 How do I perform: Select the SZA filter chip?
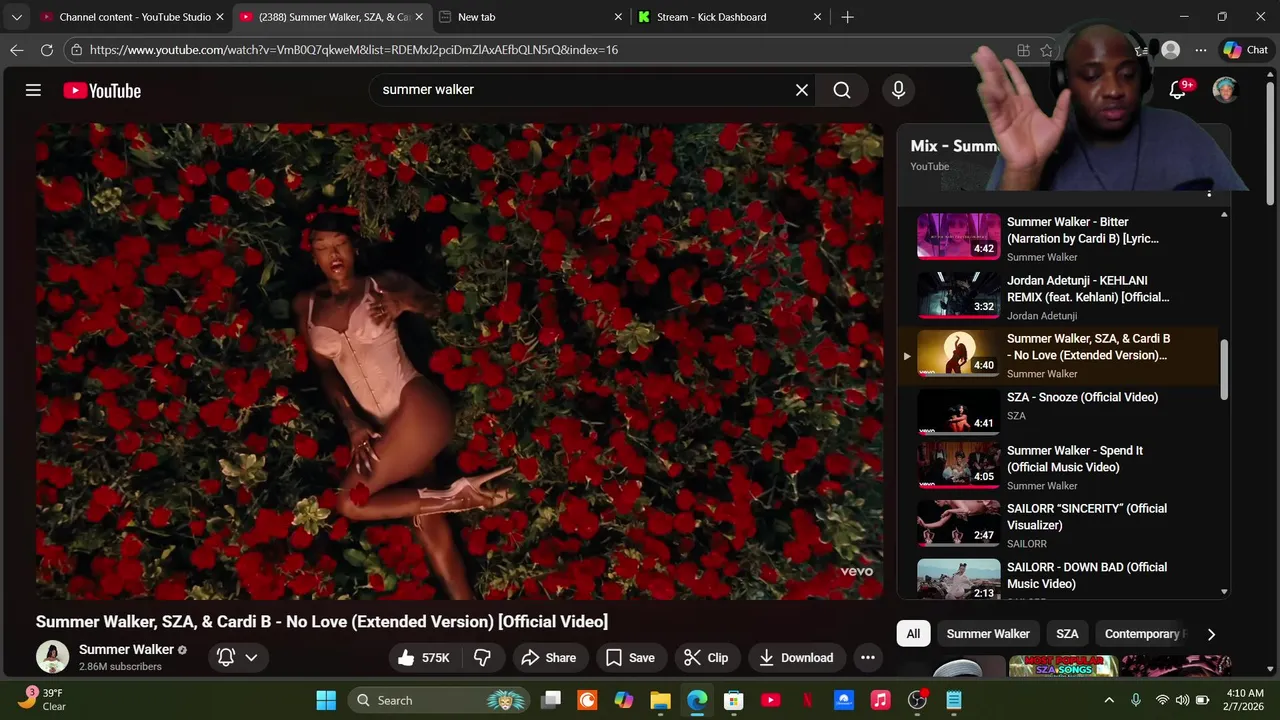tap(1067, 634)
